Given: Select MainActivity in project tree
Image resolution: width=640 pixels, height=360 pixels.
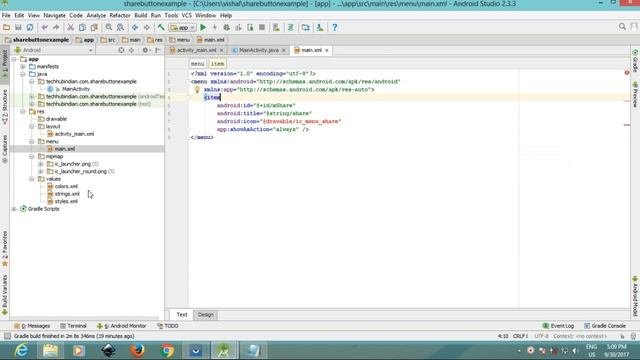Looking at the screenshot, I should tap(76, 89).
